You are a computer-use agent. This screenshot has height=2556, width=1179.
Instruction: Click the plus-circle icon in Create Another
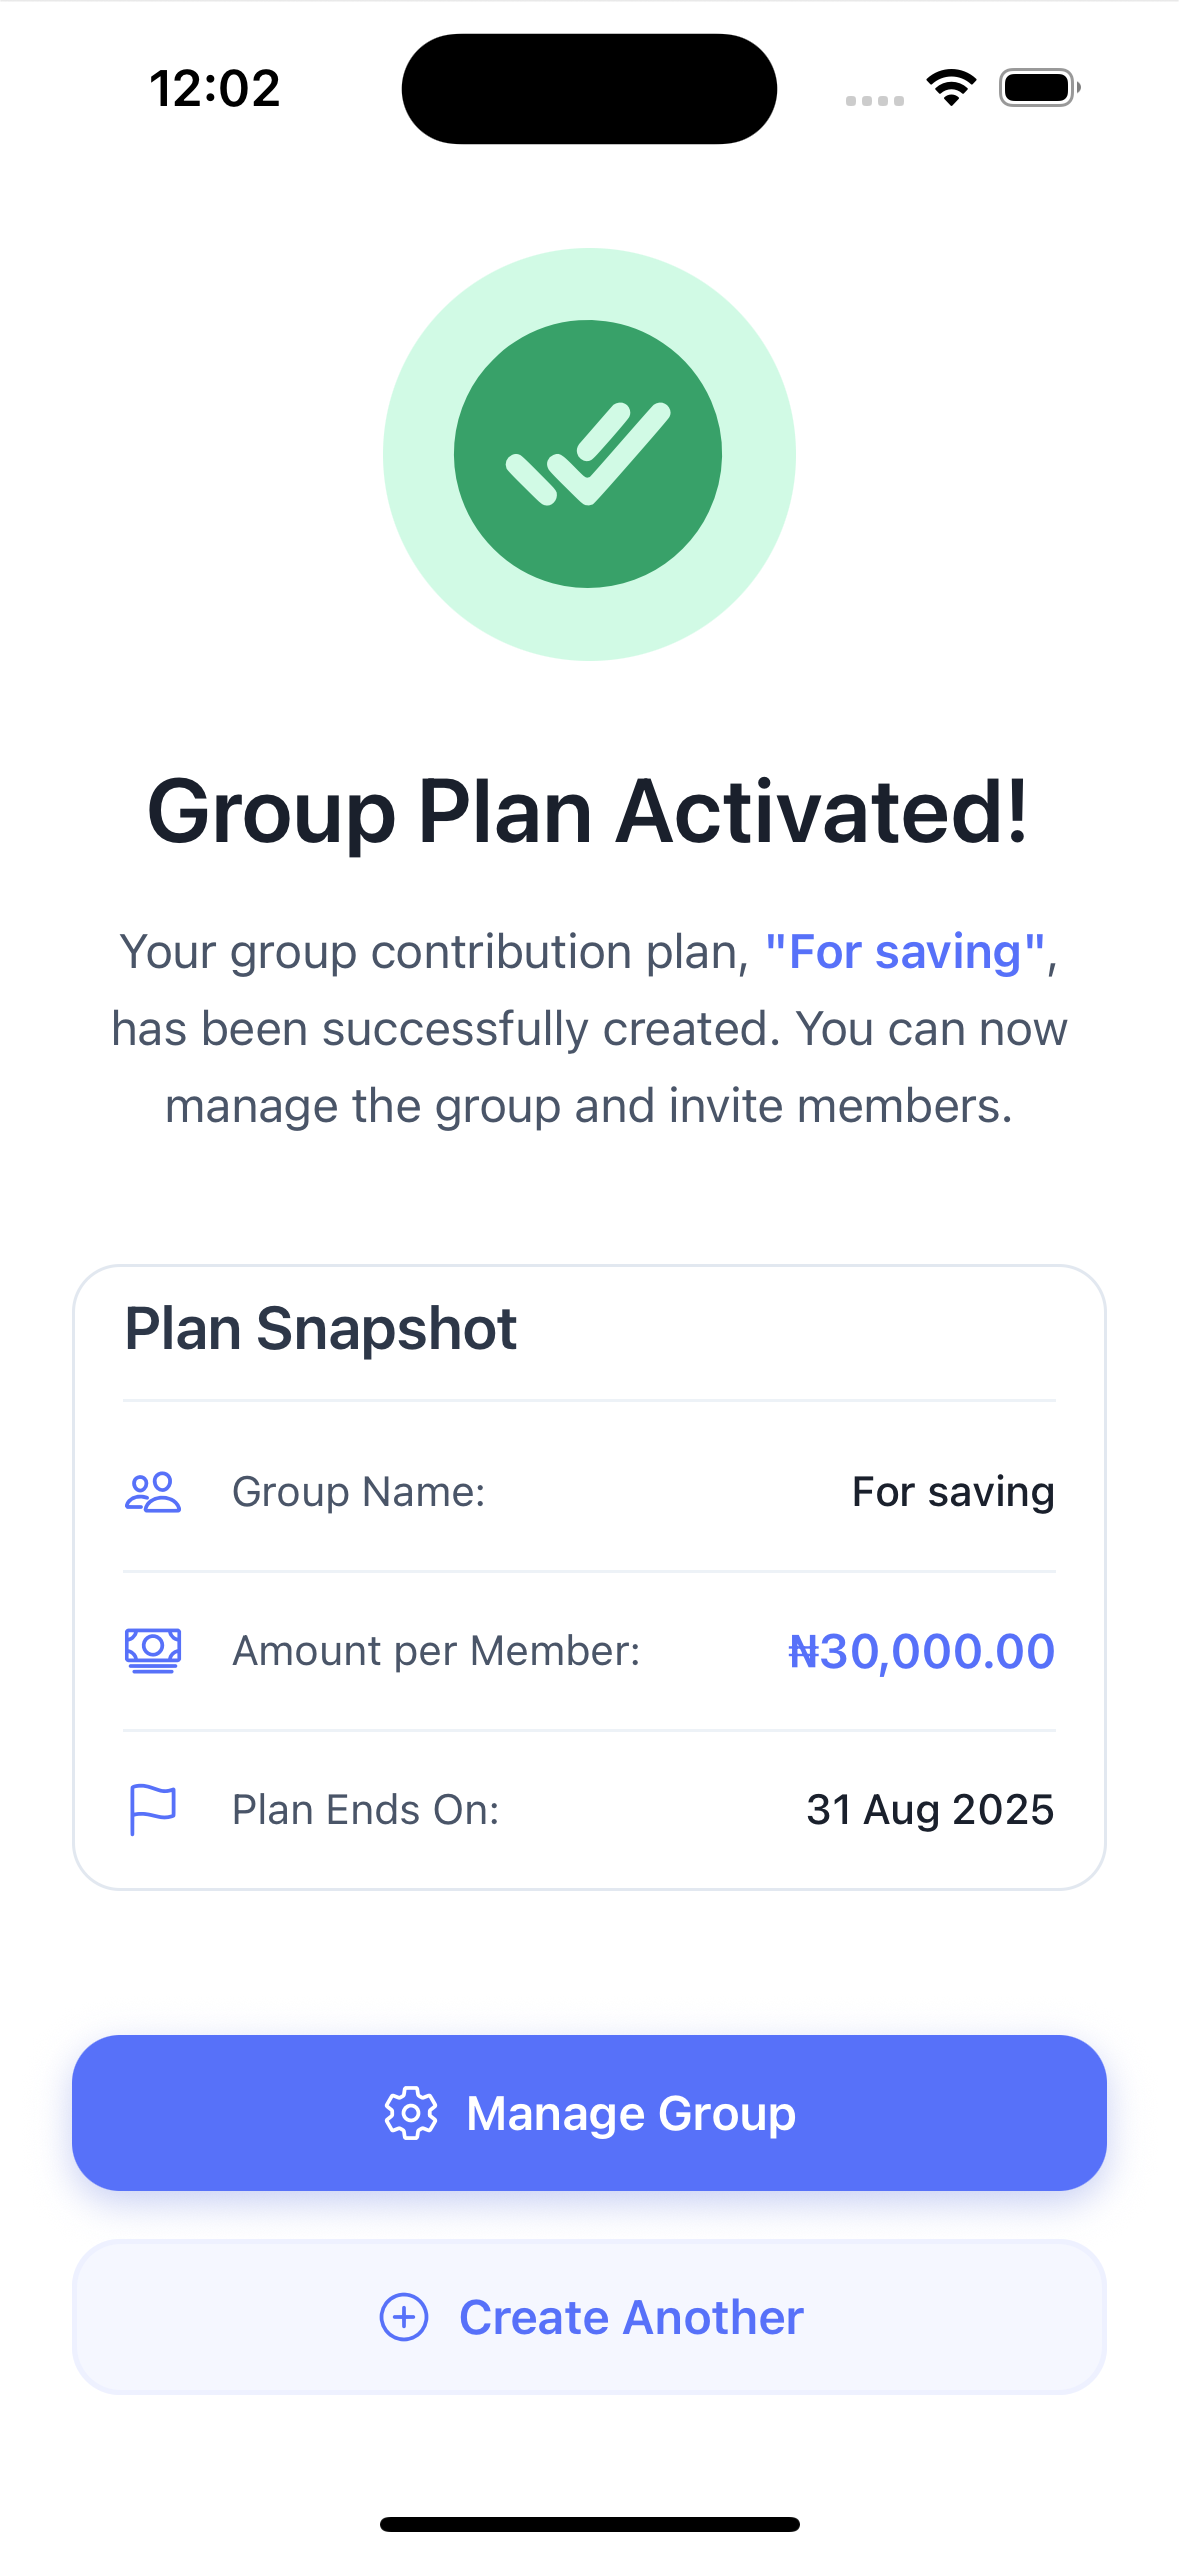(x=404, y=2317)
